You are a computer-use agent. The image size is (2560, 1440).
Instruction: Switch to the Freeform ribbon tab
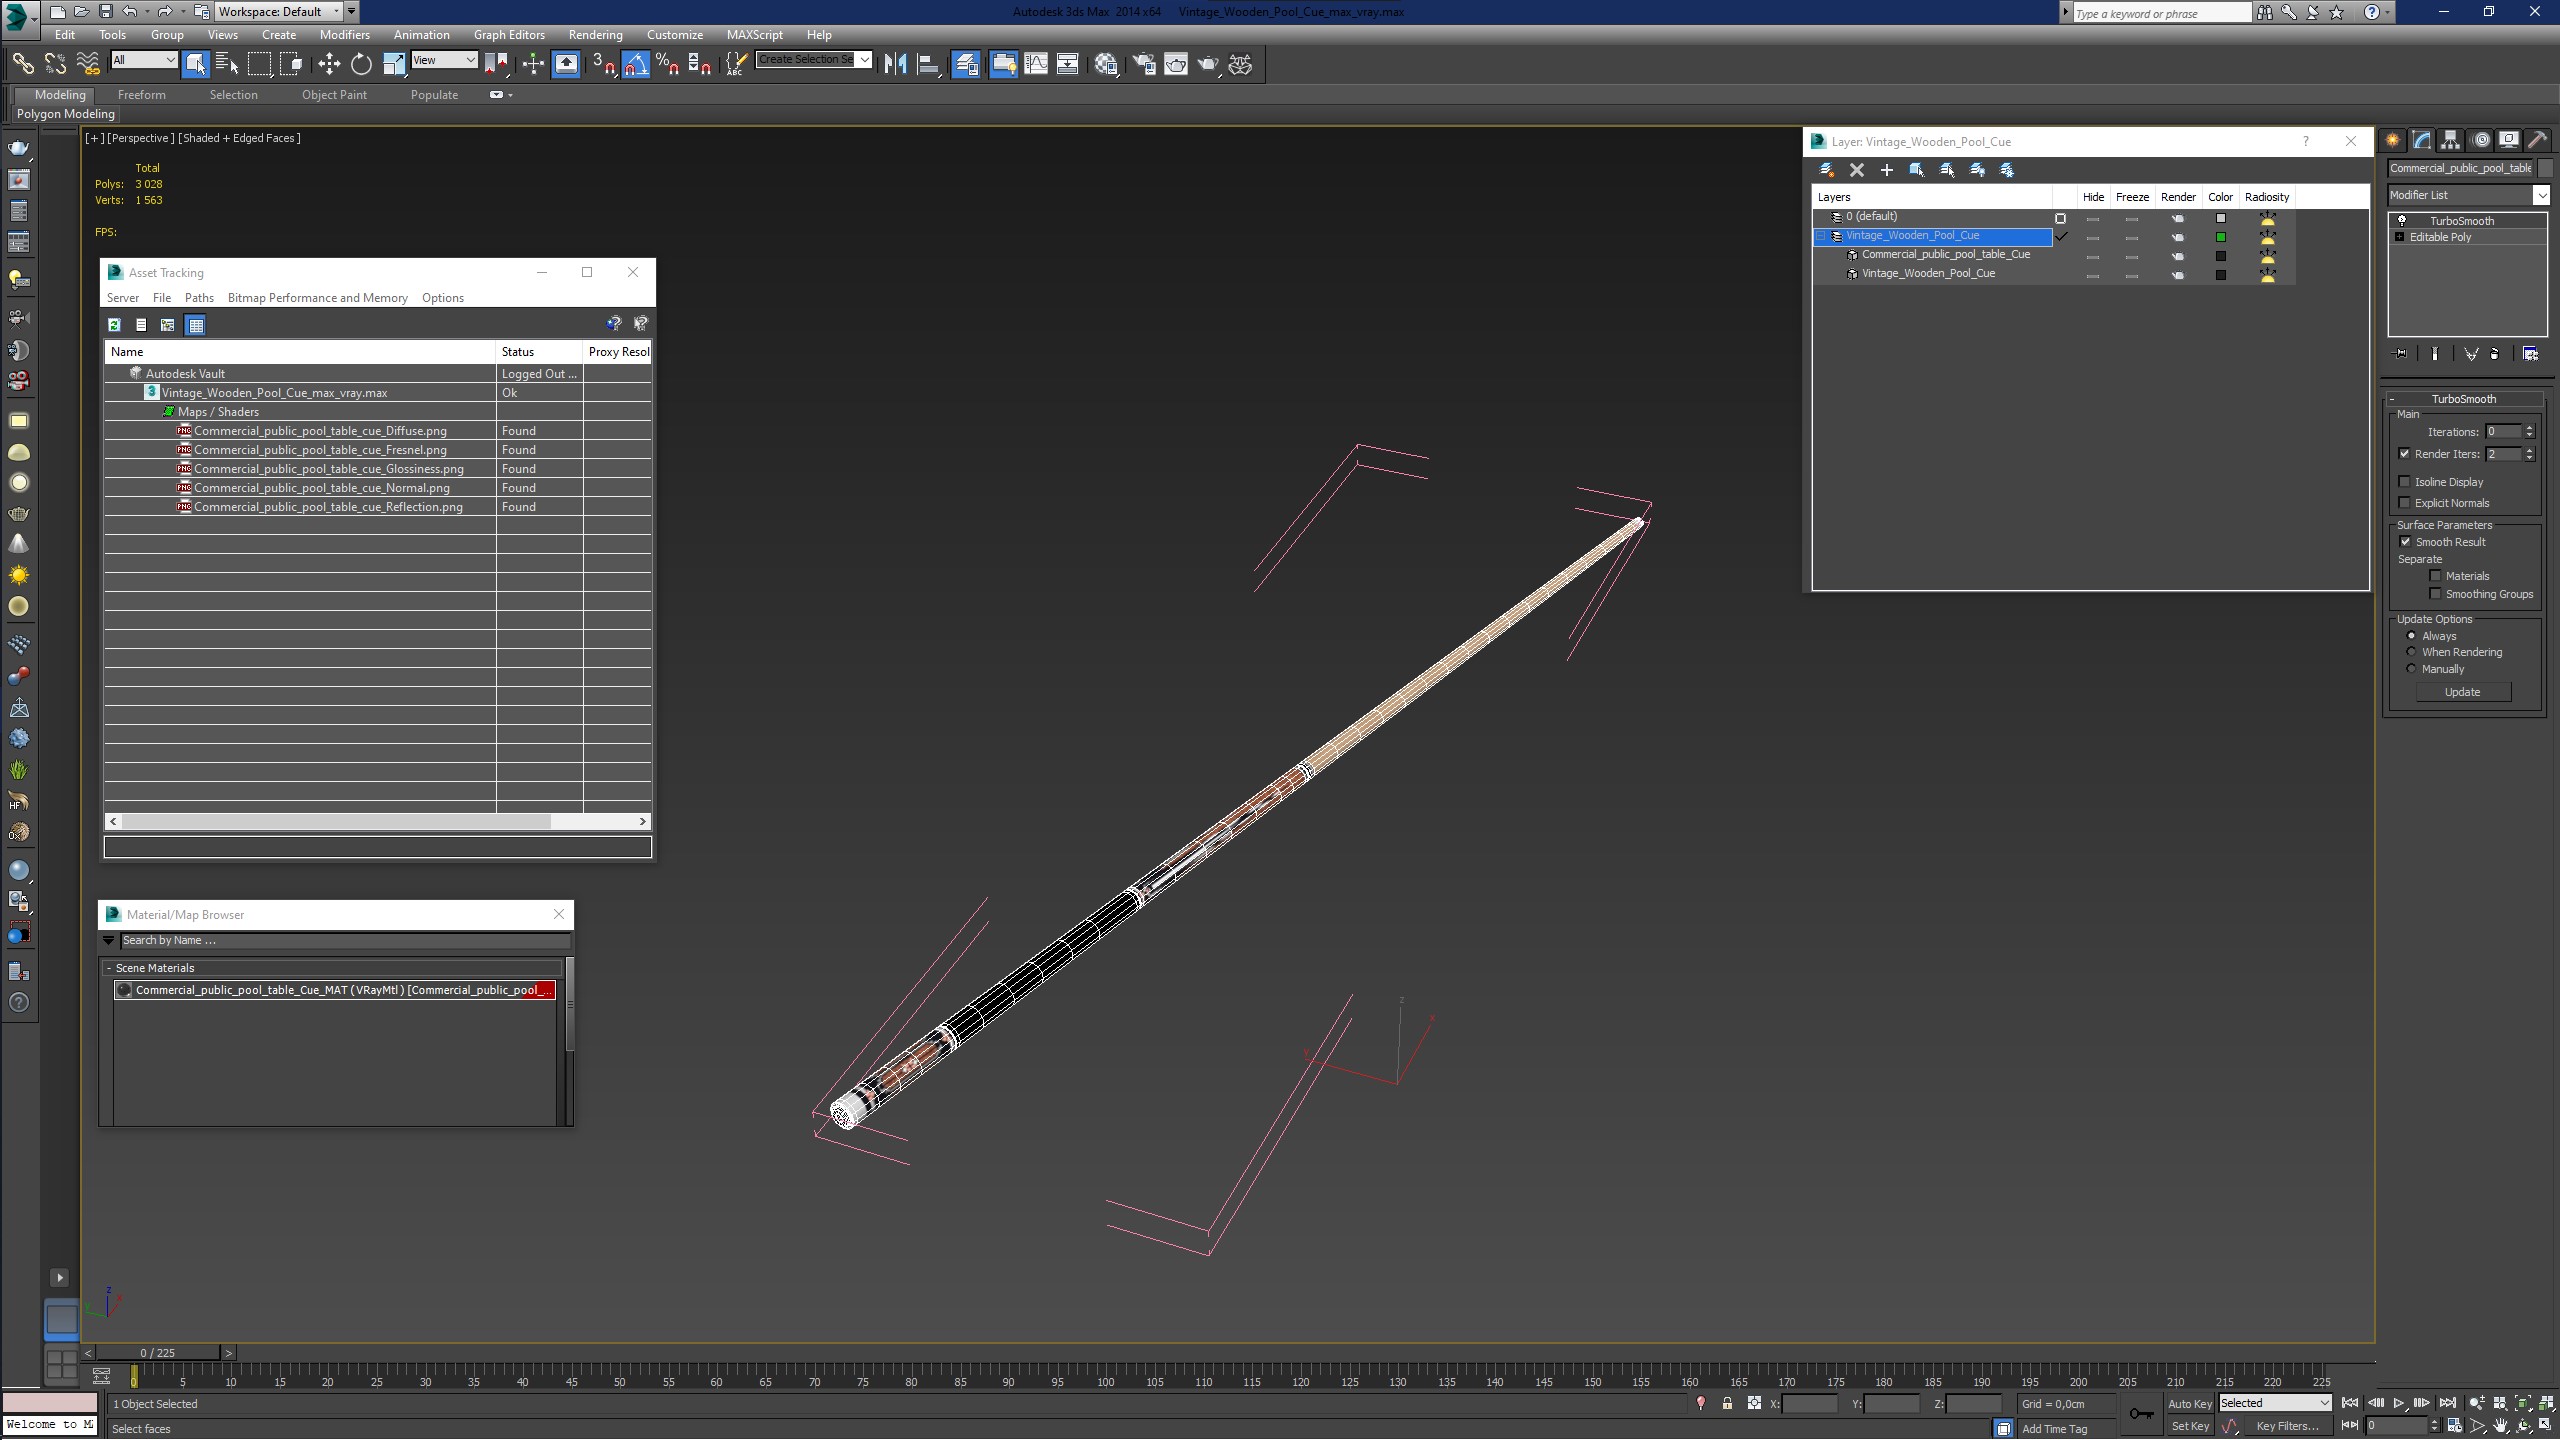tap(141, 95)
